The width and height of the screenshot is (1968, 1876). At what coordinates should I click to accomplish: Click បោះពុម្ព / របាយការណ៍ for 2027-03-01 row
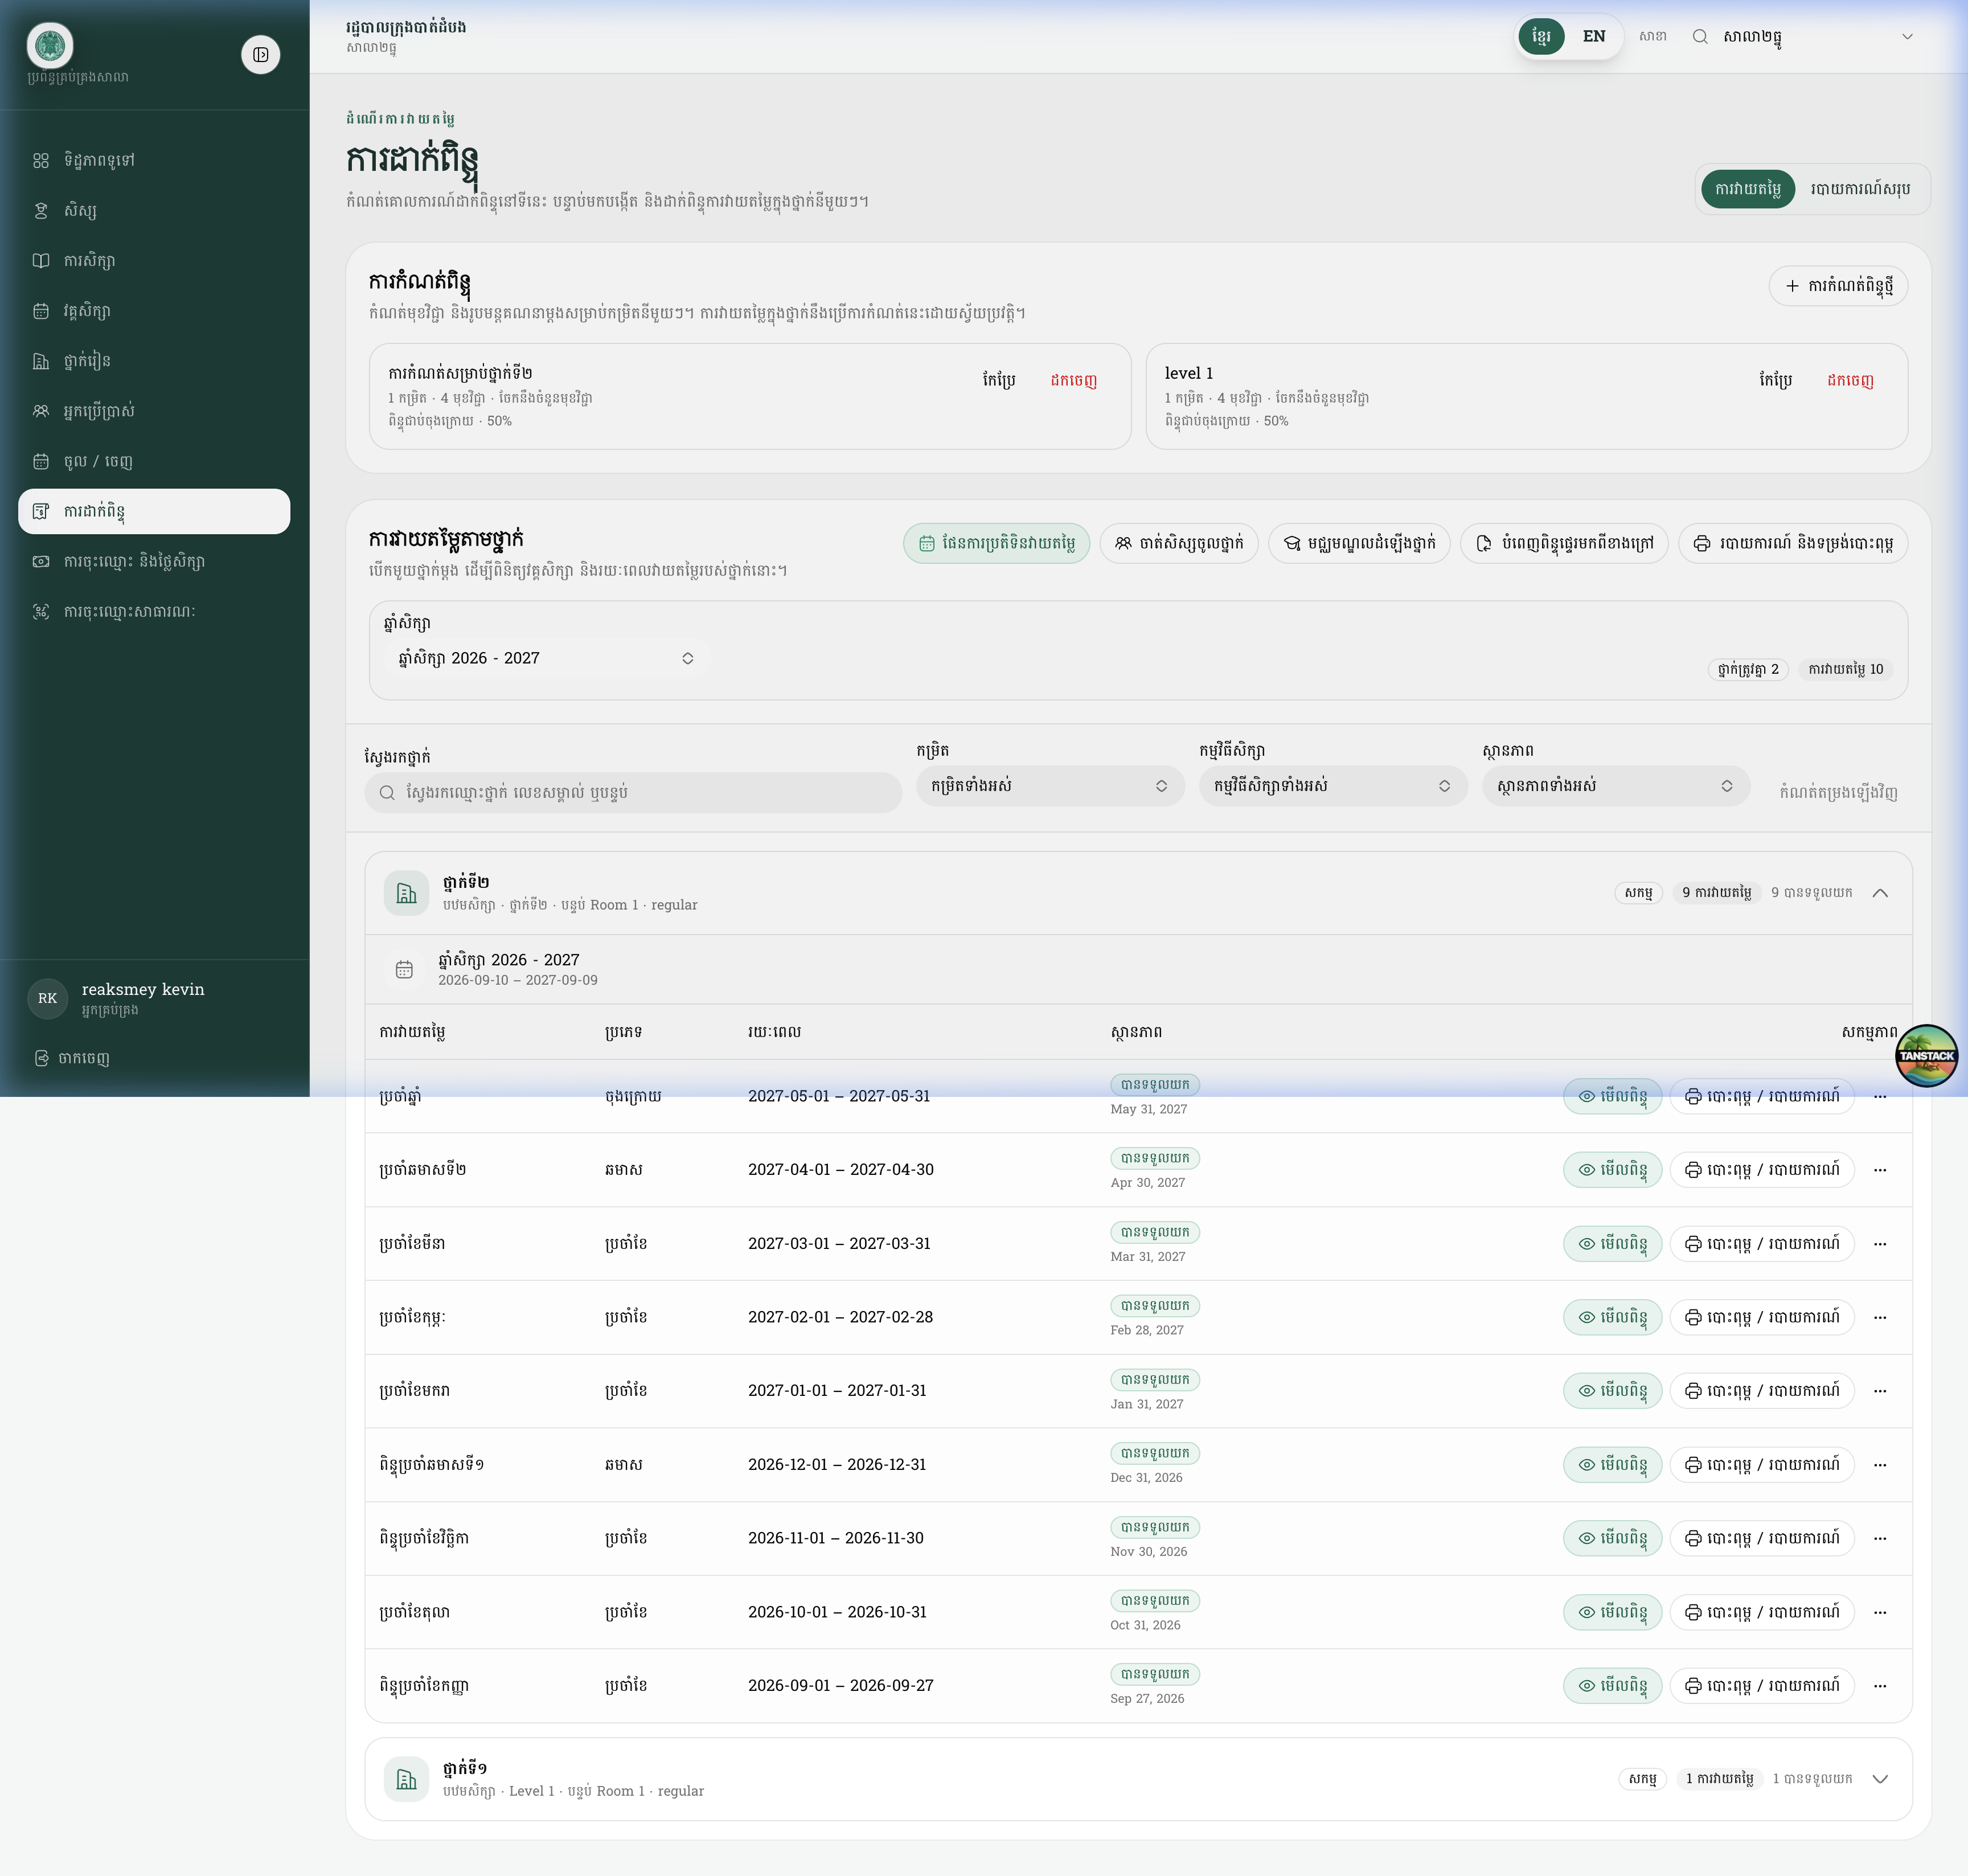click(x=1762, y=1243)
